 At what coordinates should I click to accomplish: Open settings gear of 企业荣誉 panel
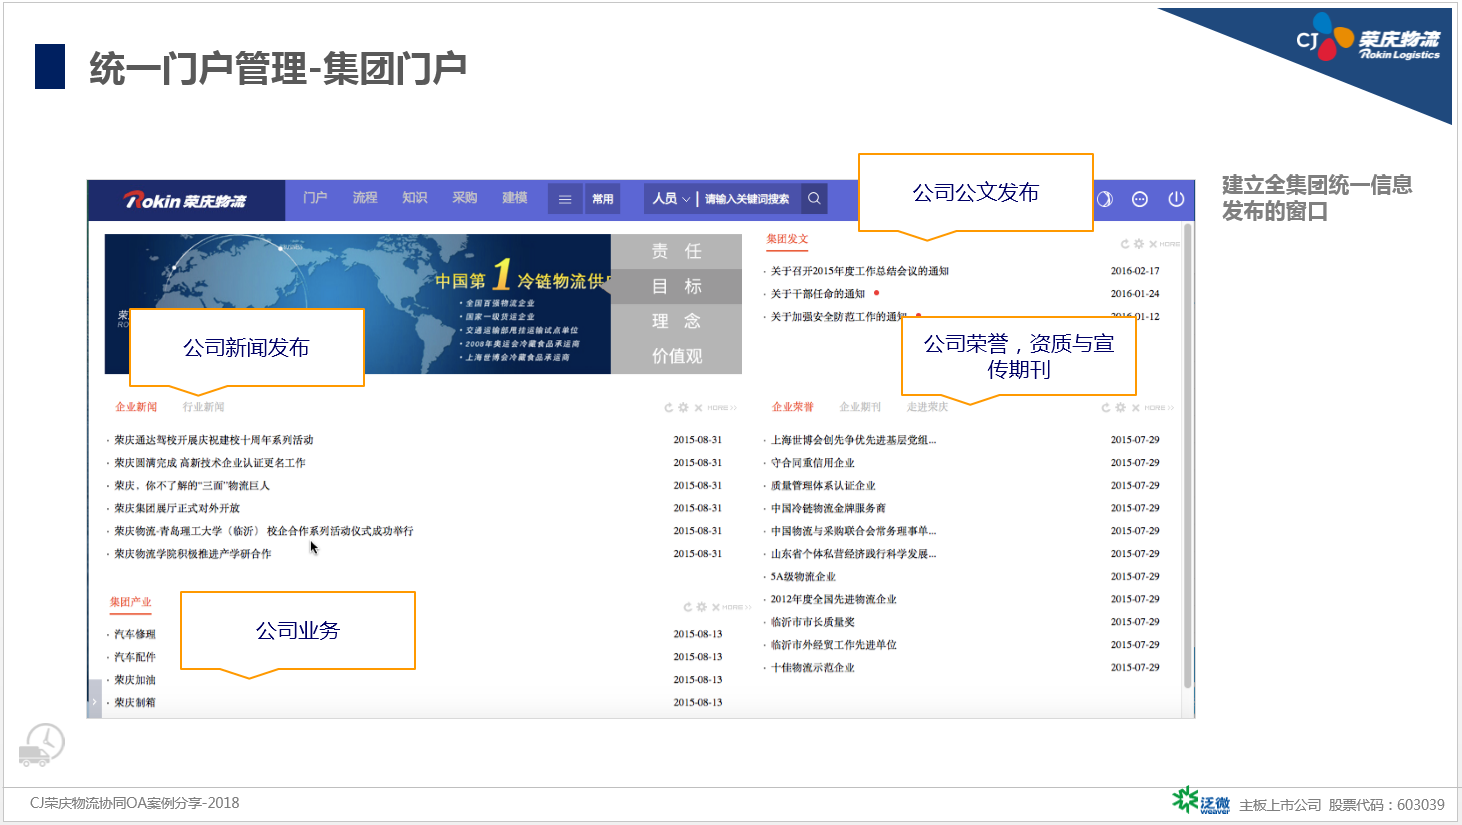[1120, 408]
